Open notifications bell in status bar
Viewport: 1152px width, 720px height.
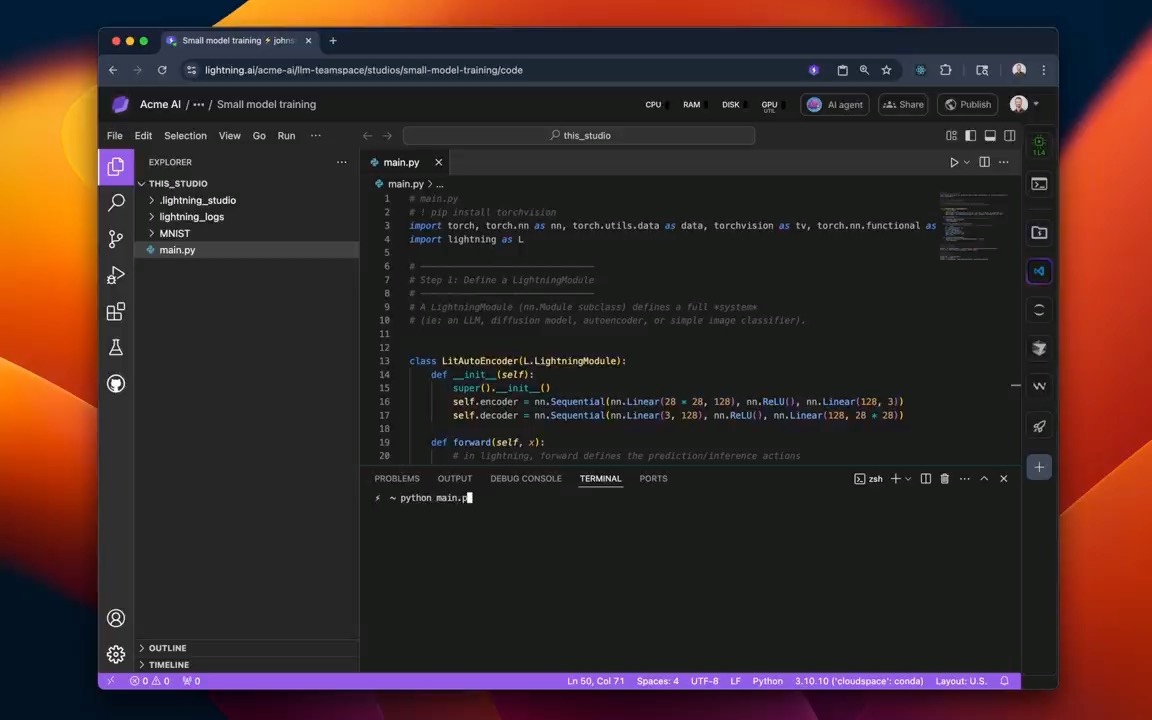[1004, 681]
